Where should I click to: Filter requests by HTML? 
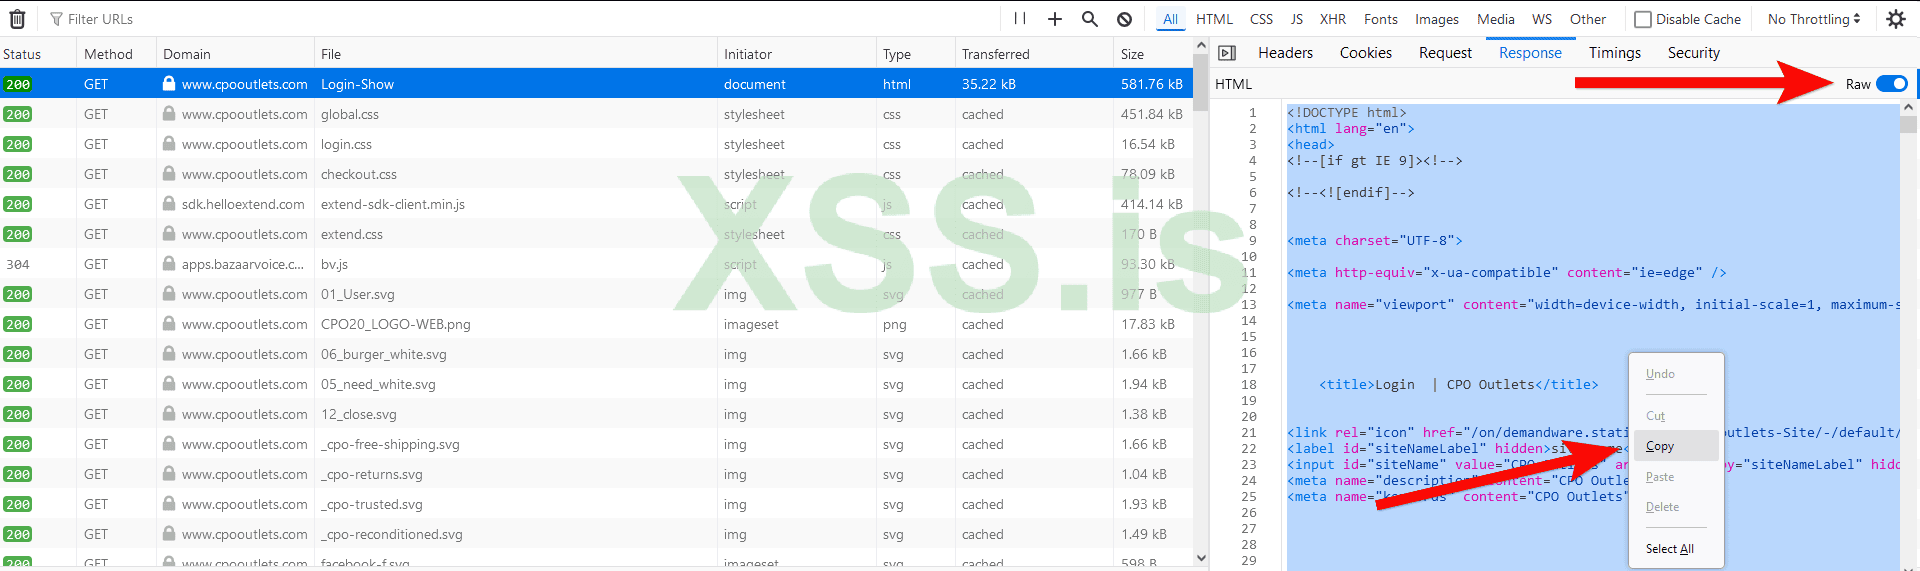pyautogui.click(x=1214, y=19)
